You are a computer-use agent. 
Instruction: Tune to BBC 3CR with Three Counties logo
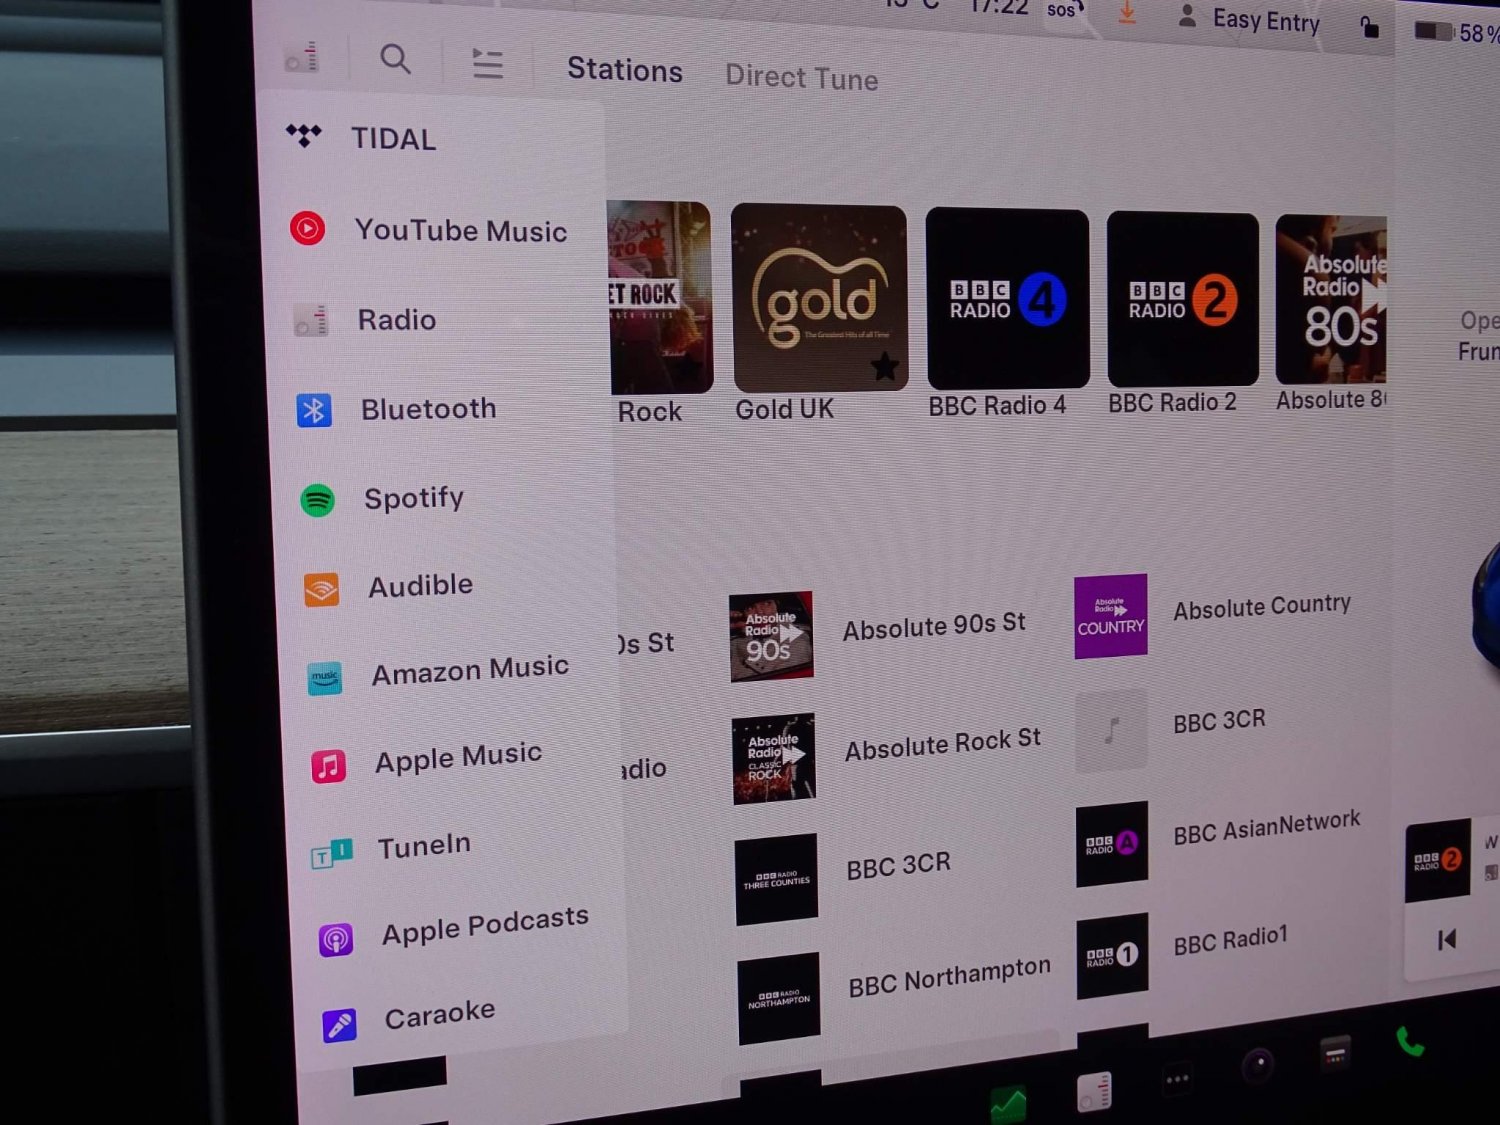(843, 877)
